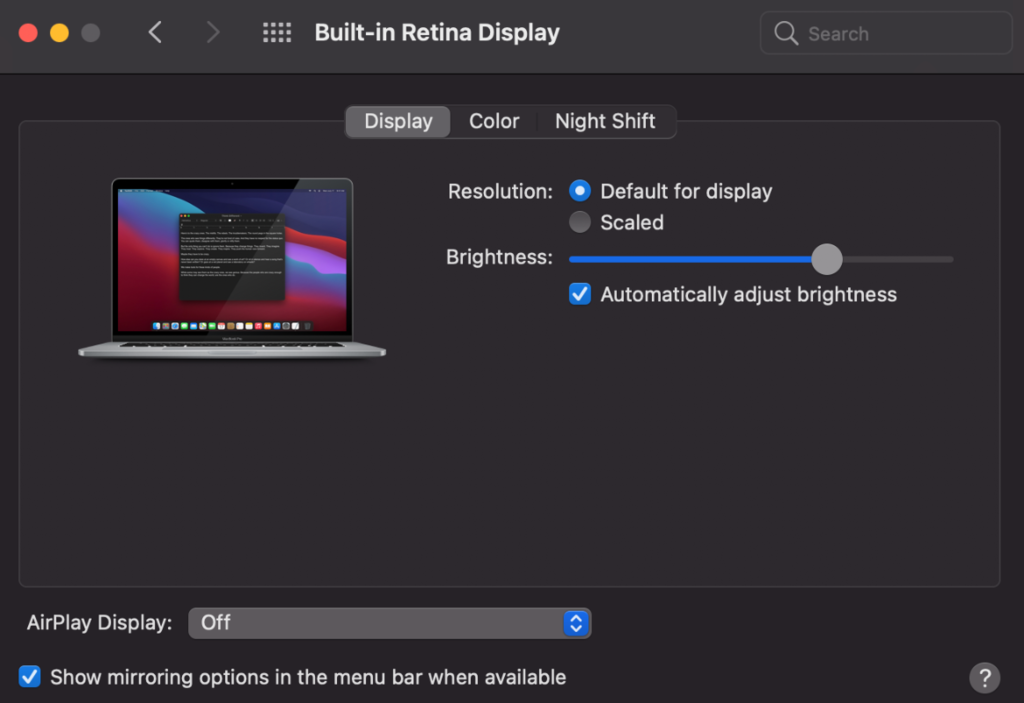
Task: Minimize window with the yellow button
Action: pos(59,33)
